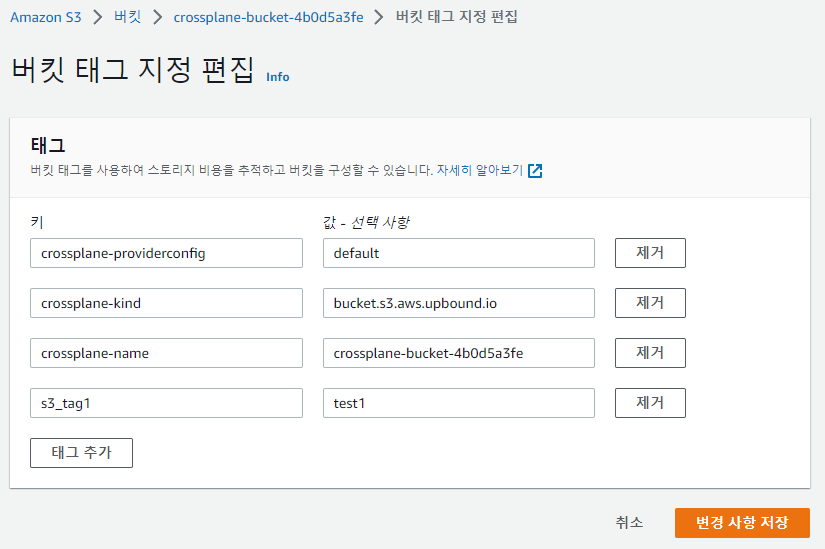
Task: Remove the crossplane-name tag with 제거
Action: [x=650, y=353]
